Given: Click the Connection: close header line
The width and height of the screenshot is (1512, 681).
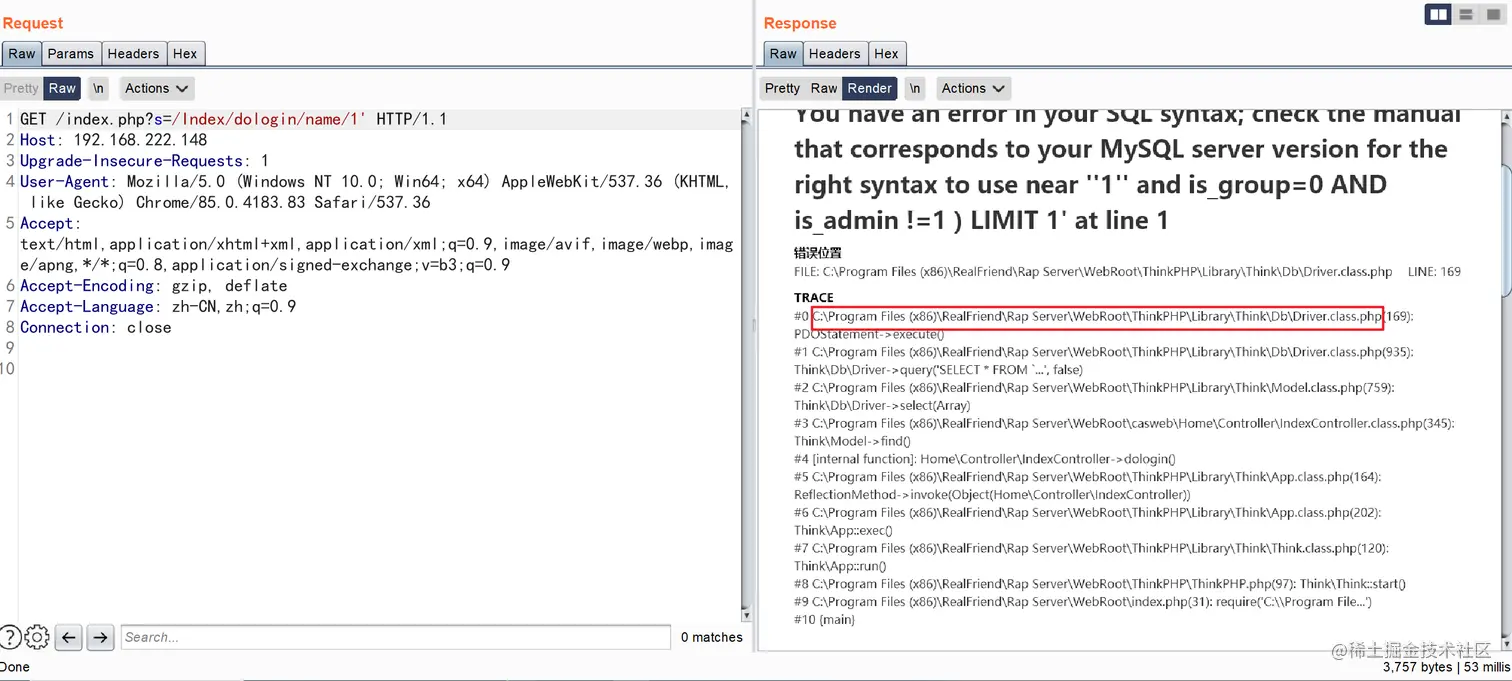Looking at the screenshot, I should (x=96, y=328).
